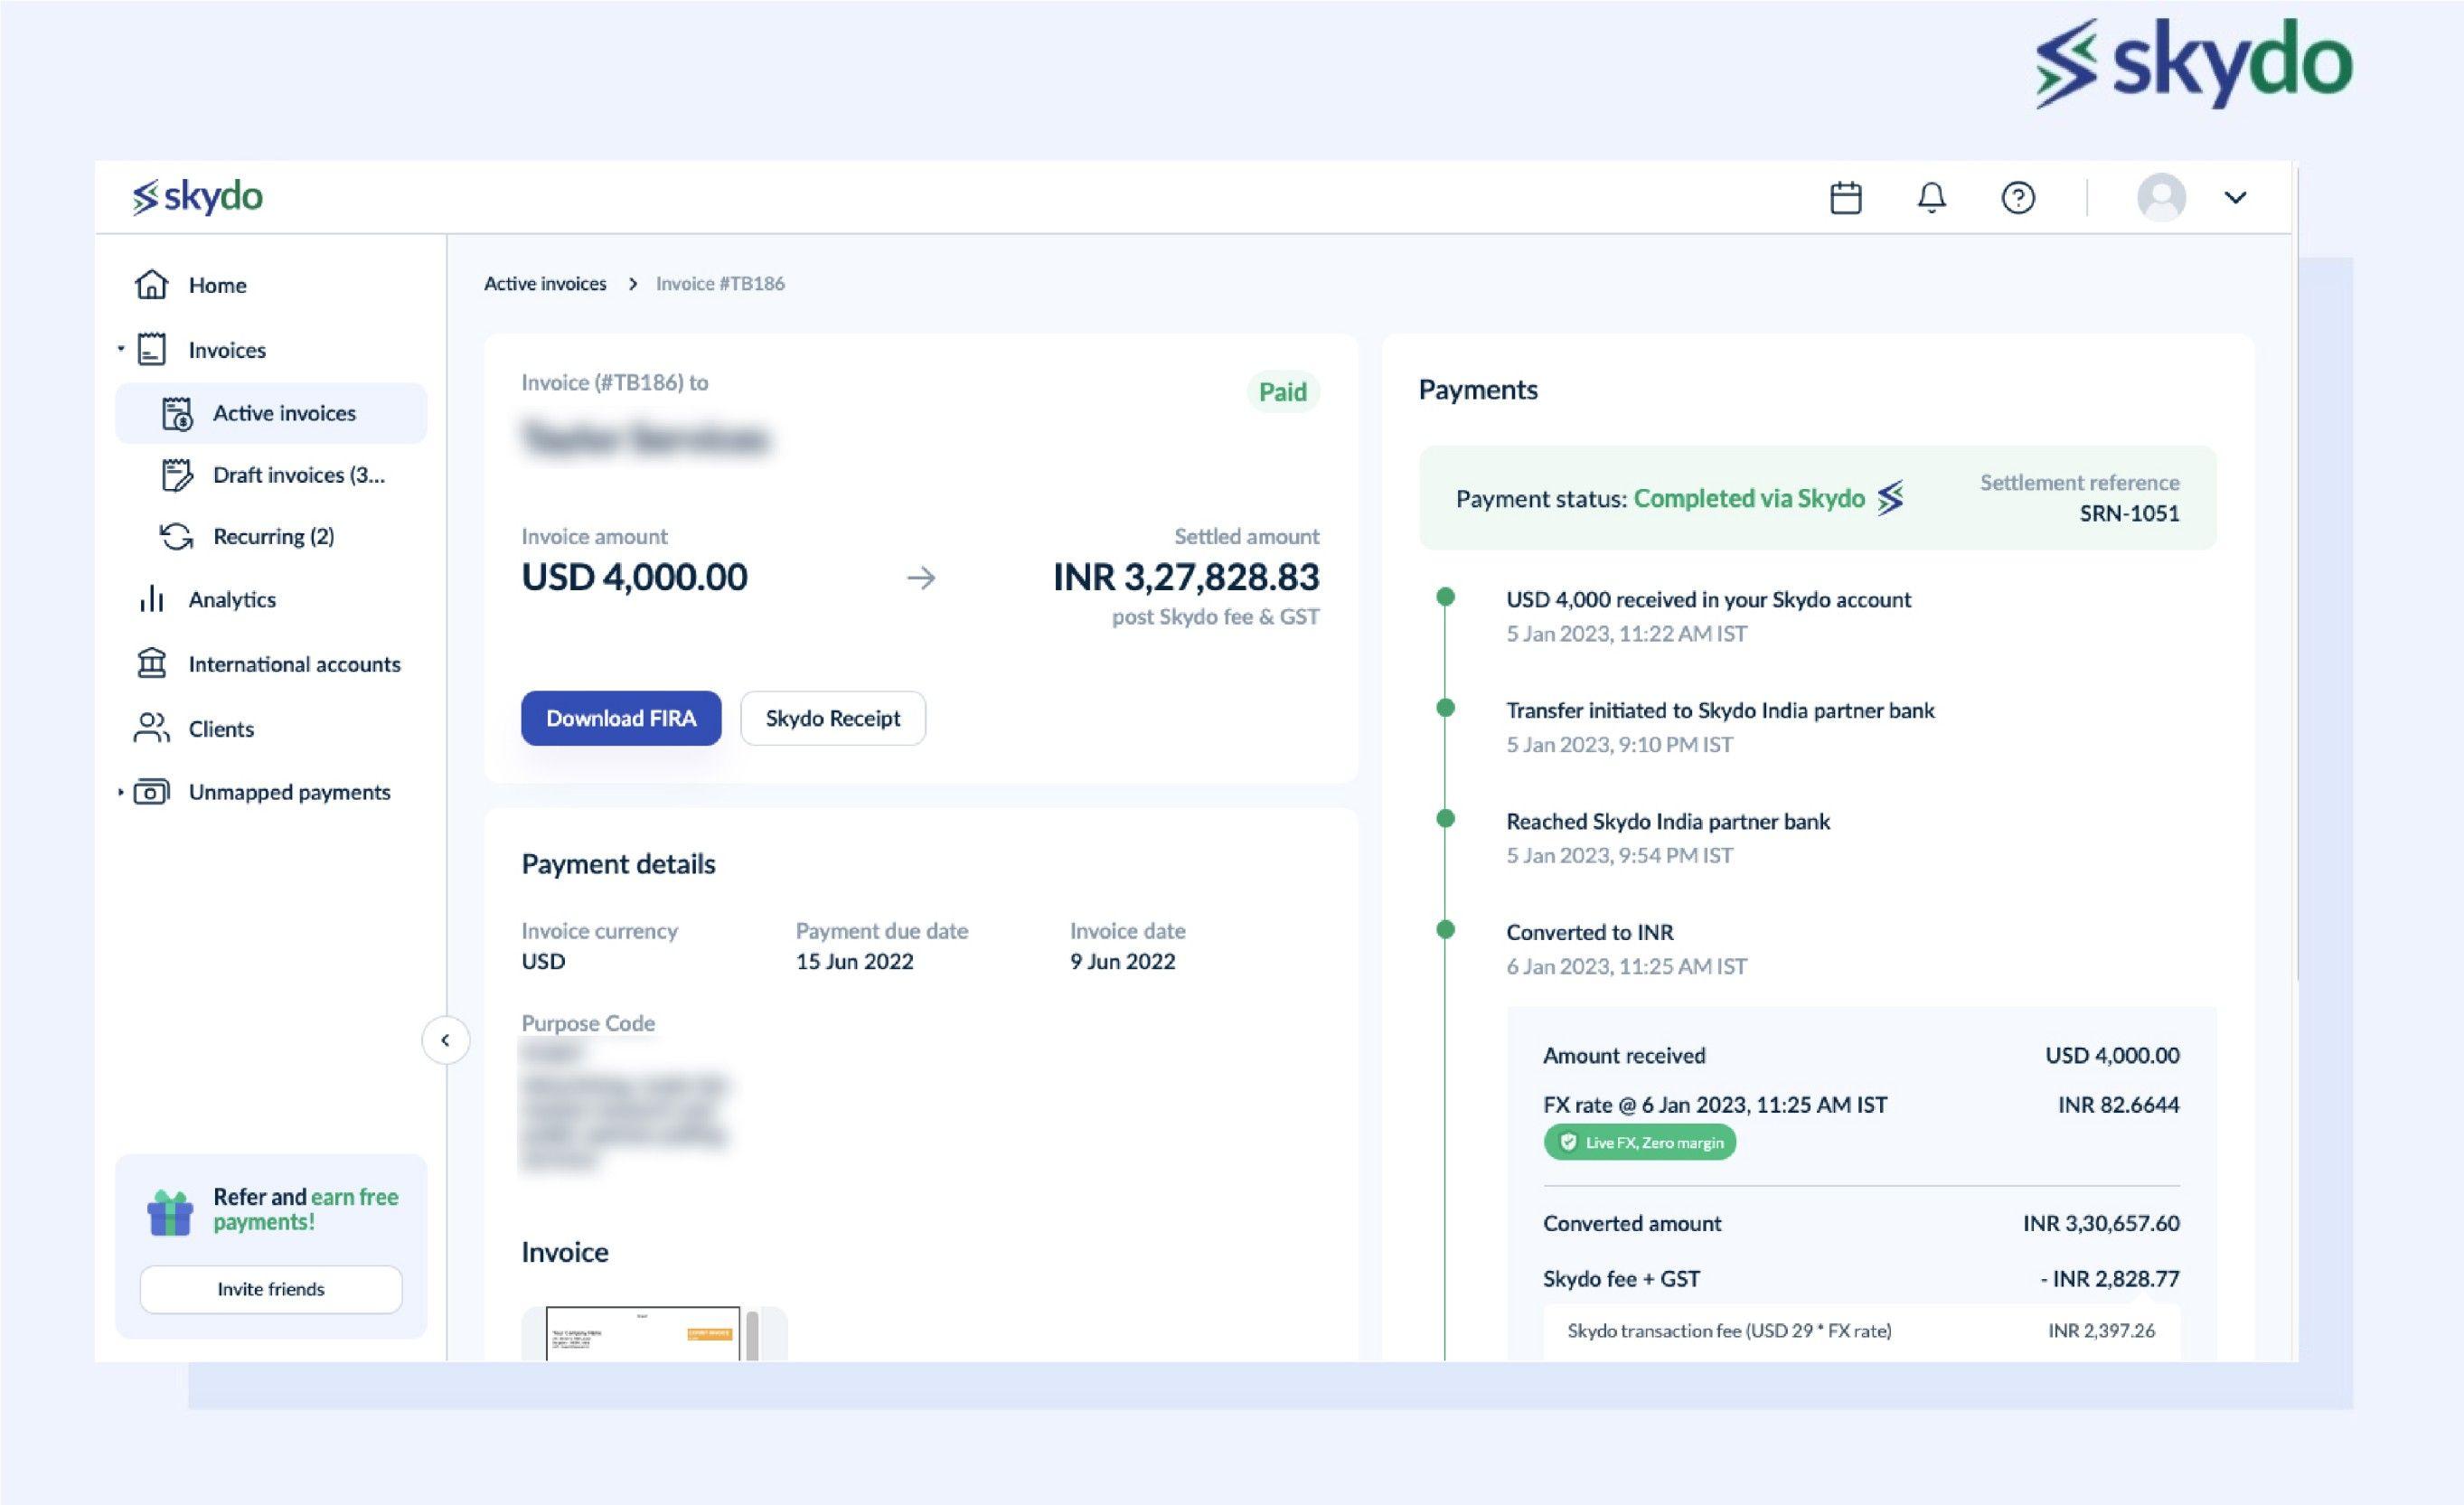The image size is (2464, 1505).
Task: Expand the account dropdown chevron
Action: tap(2235, 197)
